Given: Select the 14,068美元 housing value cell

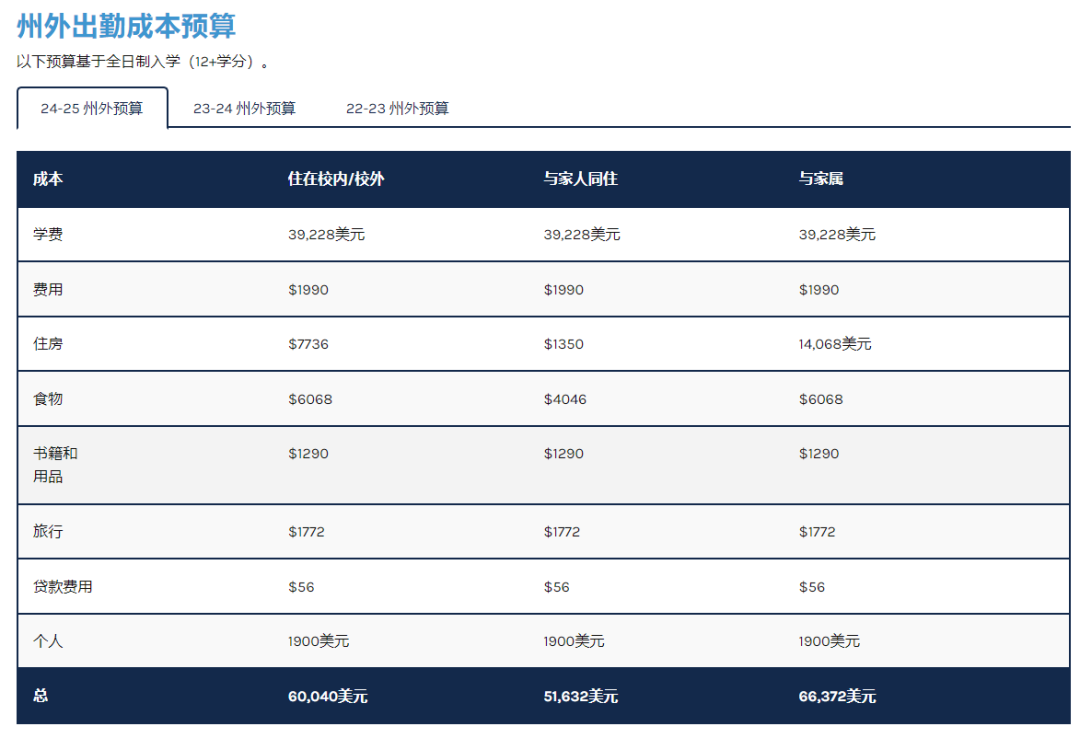Looking at the screenshot, I should [x=834, y=344].
